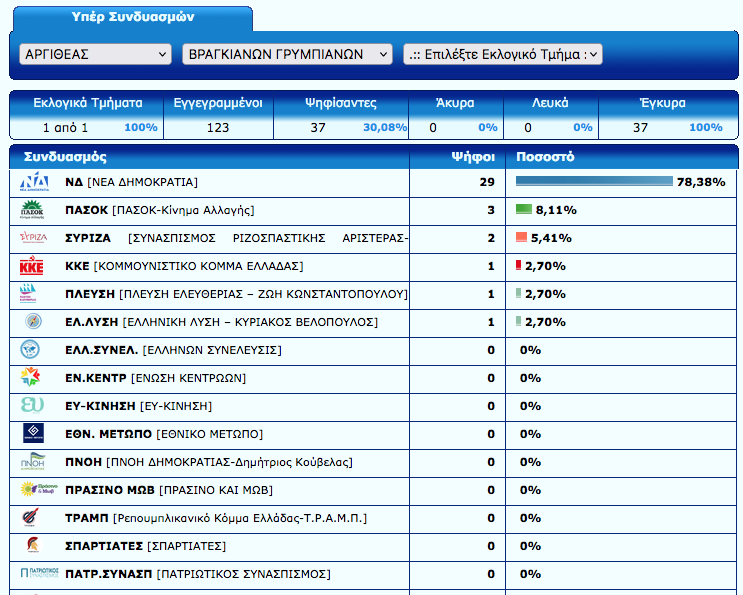
Task: Click the ΕΝ.ΚΕΝΤΡ colorful star logo
Action: click(x=33, y=378)
